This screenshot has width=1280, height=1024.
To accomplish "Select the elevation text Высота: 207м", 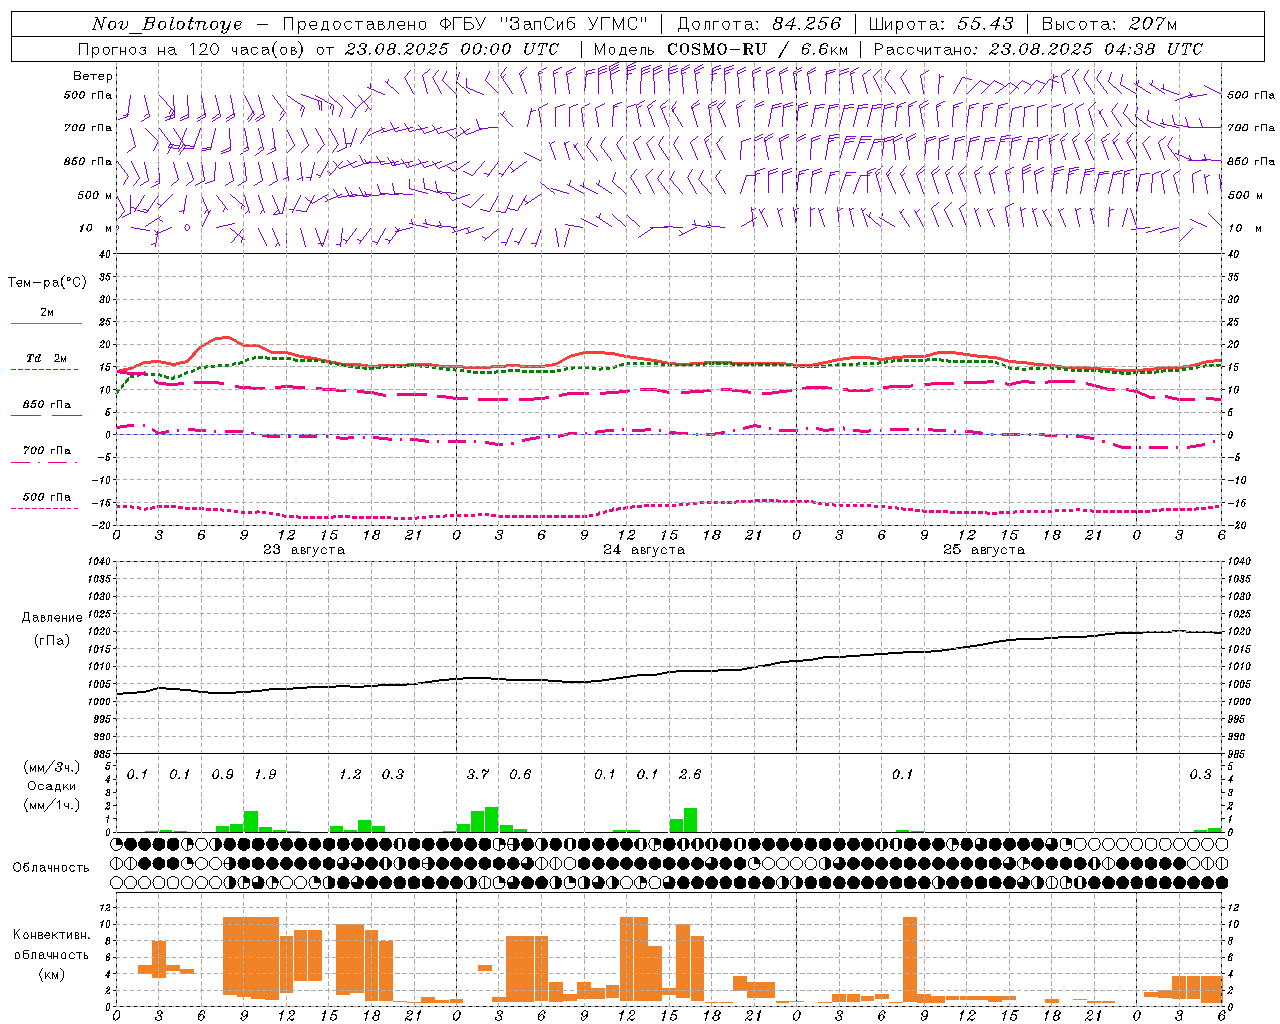I will tap(1109, 24).
